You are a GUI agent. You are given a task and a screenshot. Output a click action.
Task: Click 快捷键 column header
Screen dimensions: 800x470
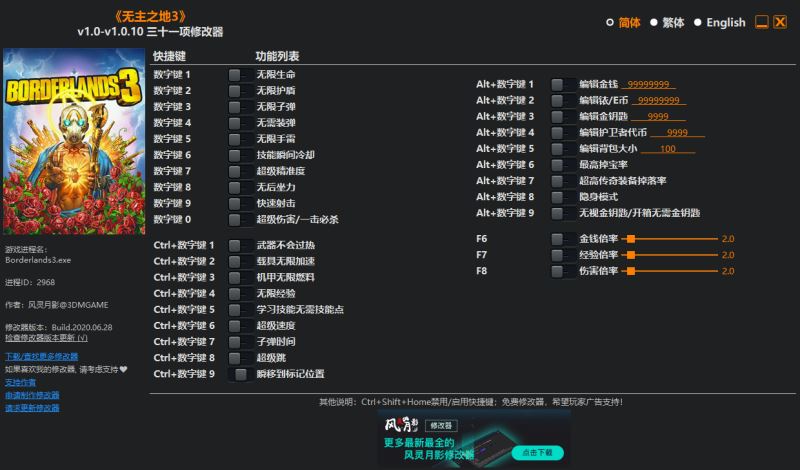point(169,56)
